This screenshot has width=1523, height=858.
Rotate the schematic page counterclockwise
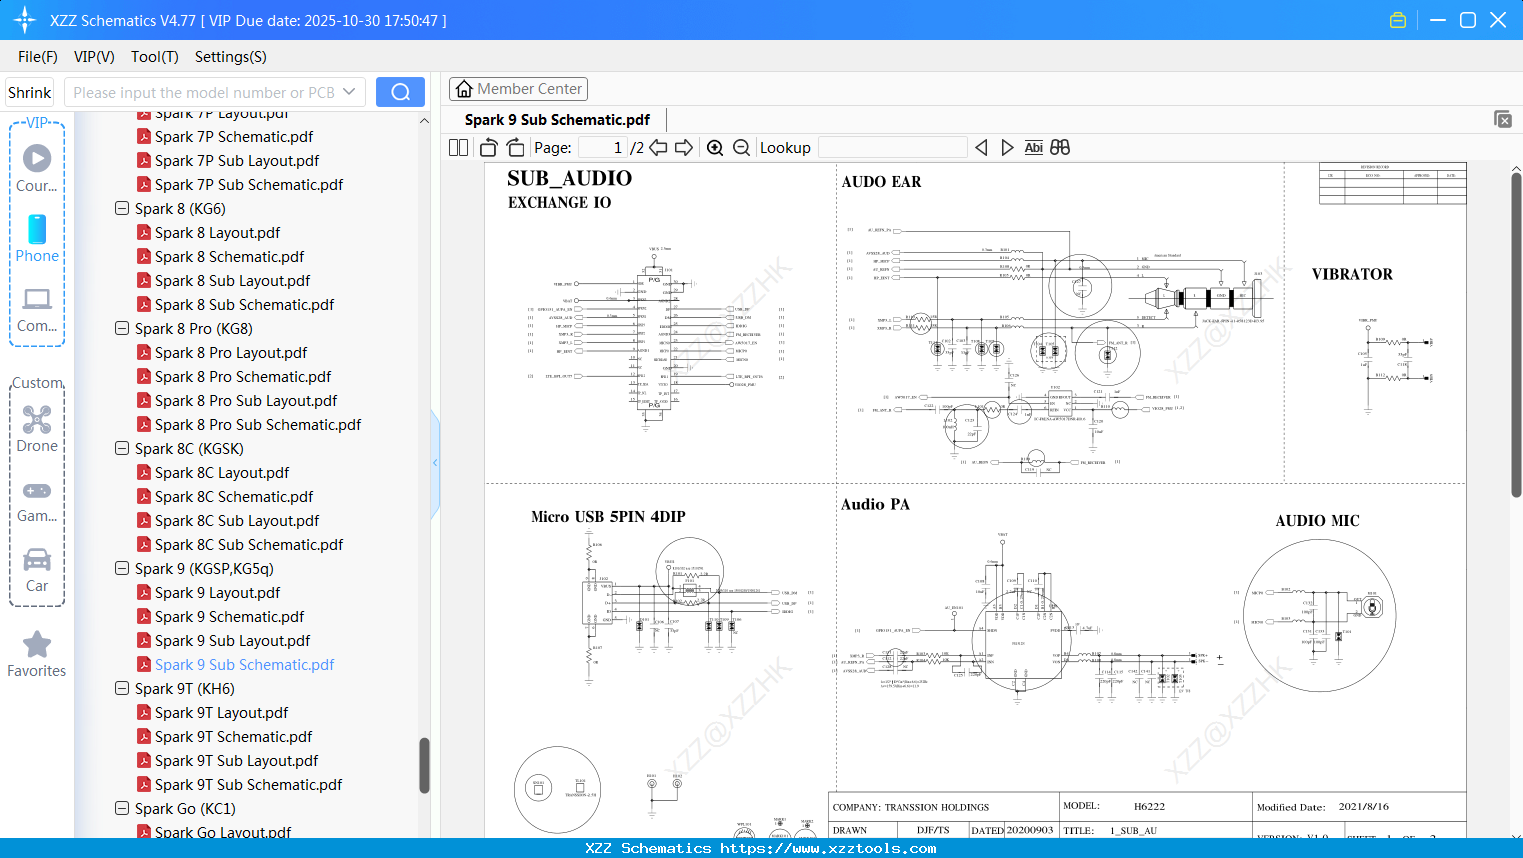point(487,147)
